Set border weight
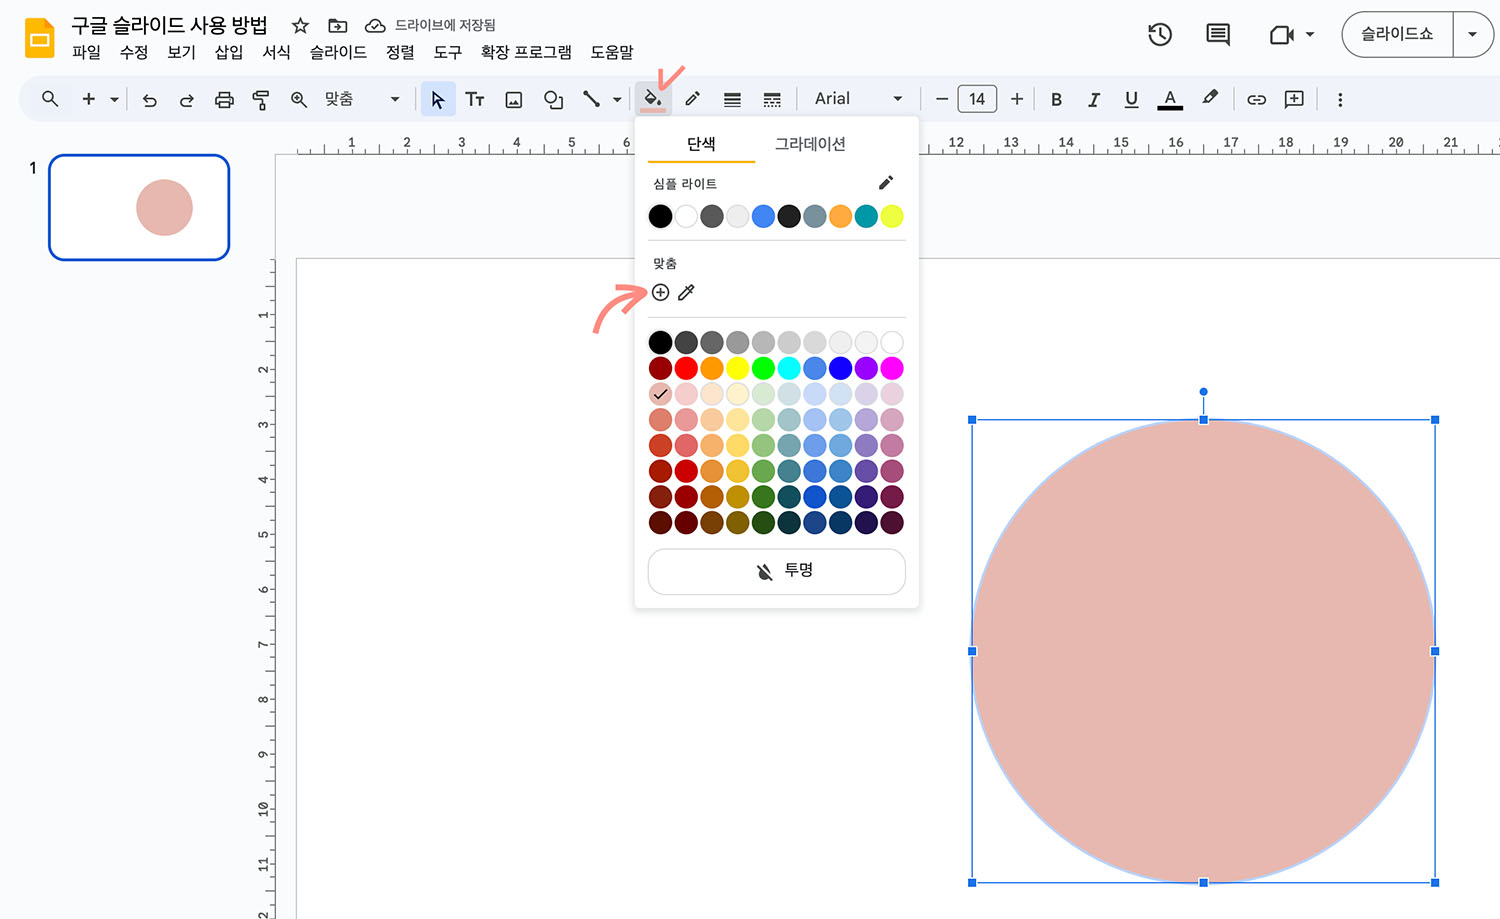 [x=732, y=99]
